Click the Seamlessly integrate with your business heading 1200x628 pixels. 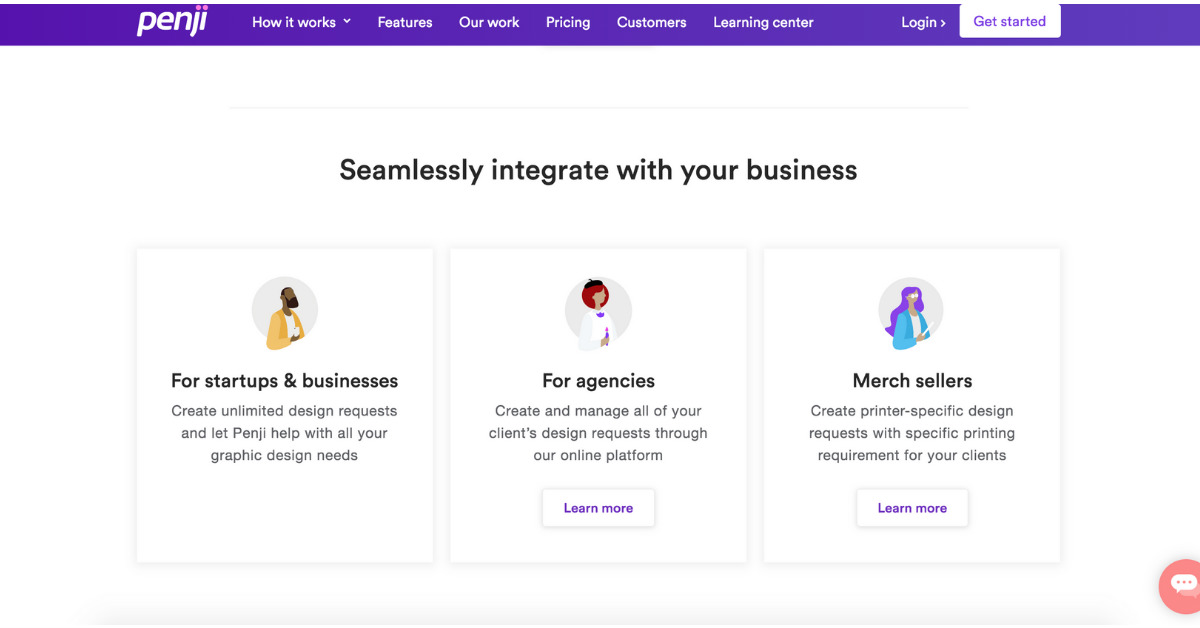pos(598,170)
